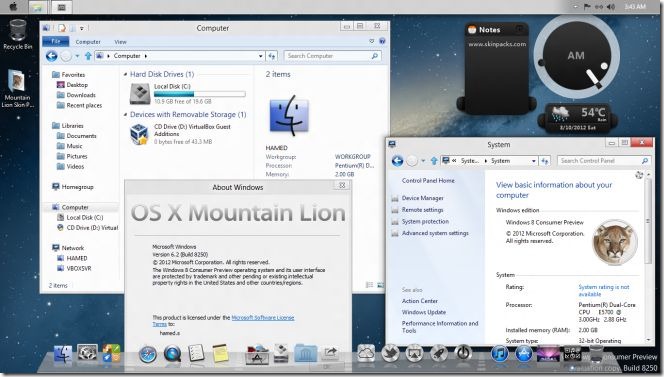Open Microsoft Software License Terms link
The height and width of the screenshot is (377, 664).
(x=263, y=318)
